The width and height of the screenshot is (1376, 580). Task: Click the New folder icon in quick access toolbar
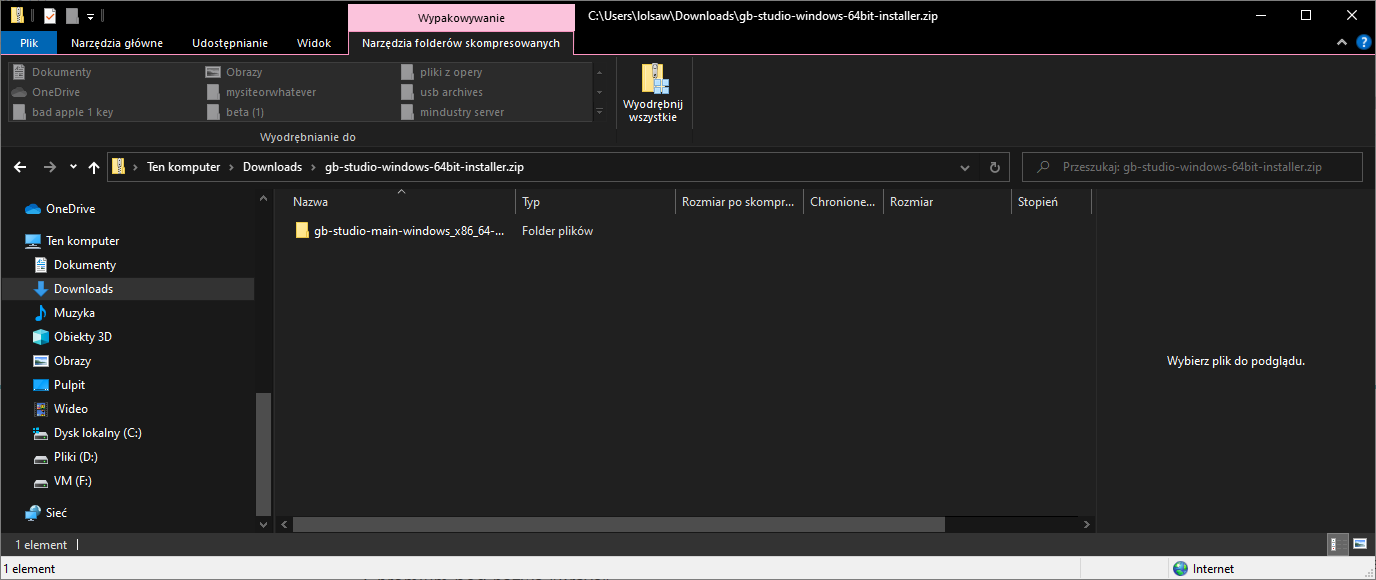point(71,16)
